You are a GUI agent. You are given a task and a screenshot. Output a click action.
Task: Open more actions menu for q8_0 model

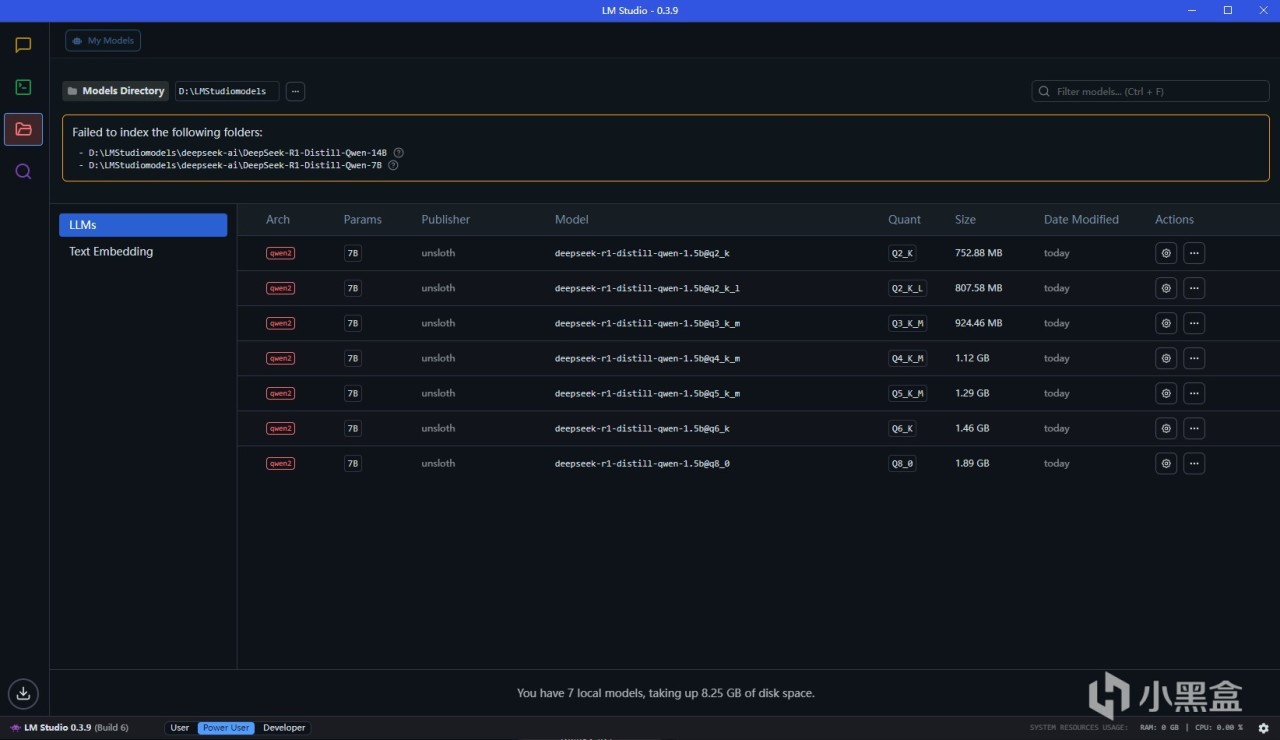(1194, 463)
